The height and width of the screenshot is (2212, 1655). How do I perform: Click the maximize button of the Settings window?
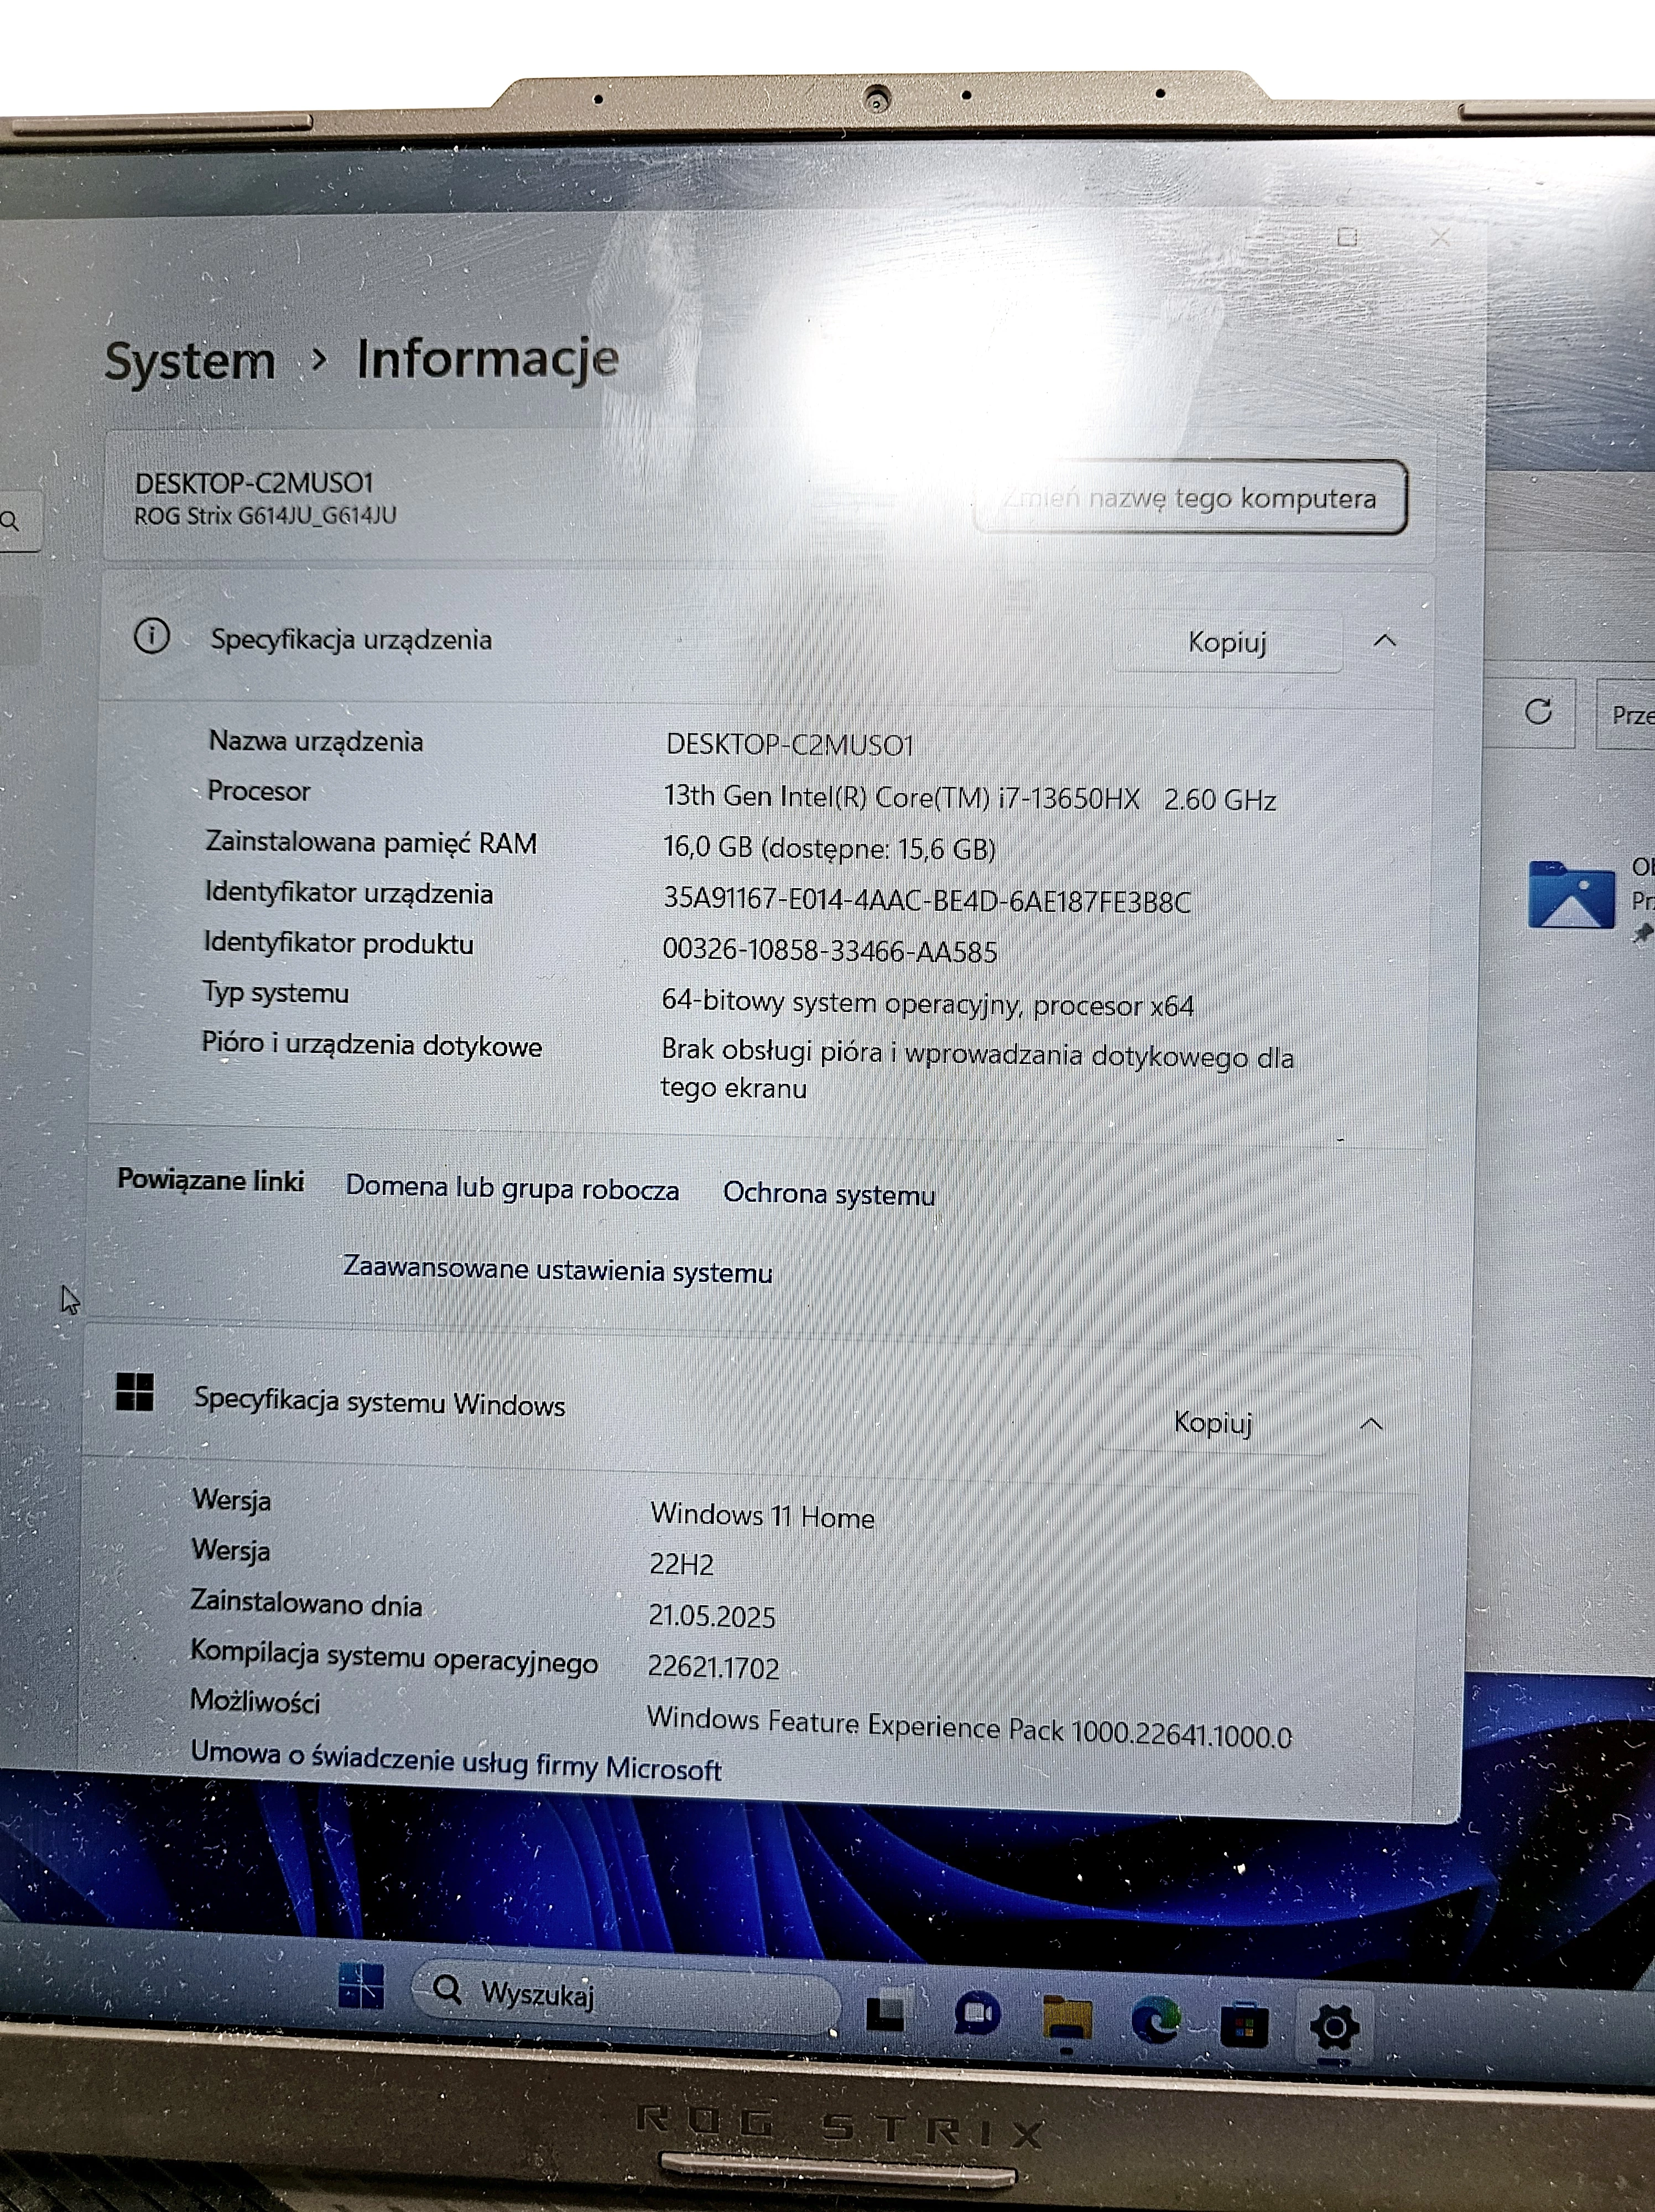coord(1347,237)
